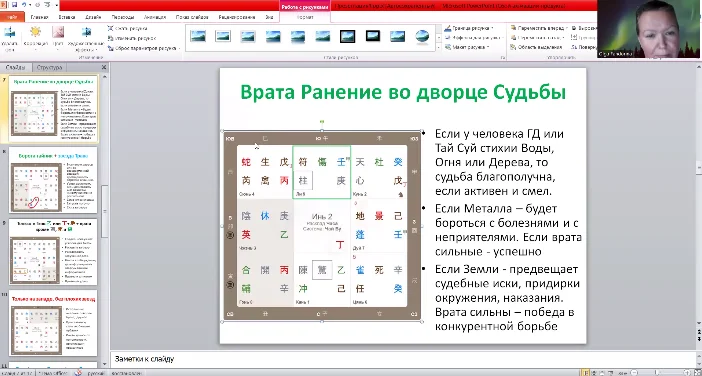702x376 pixels.
Task: Click the zoom out minus button
Action: click(x=633, y=372)
